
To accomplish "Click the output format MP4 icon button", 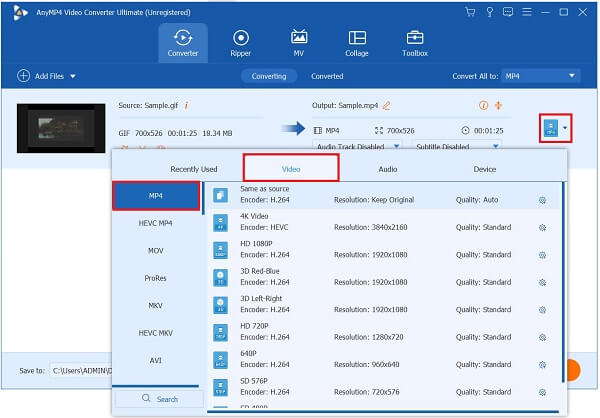I will [x=551, y=128].
